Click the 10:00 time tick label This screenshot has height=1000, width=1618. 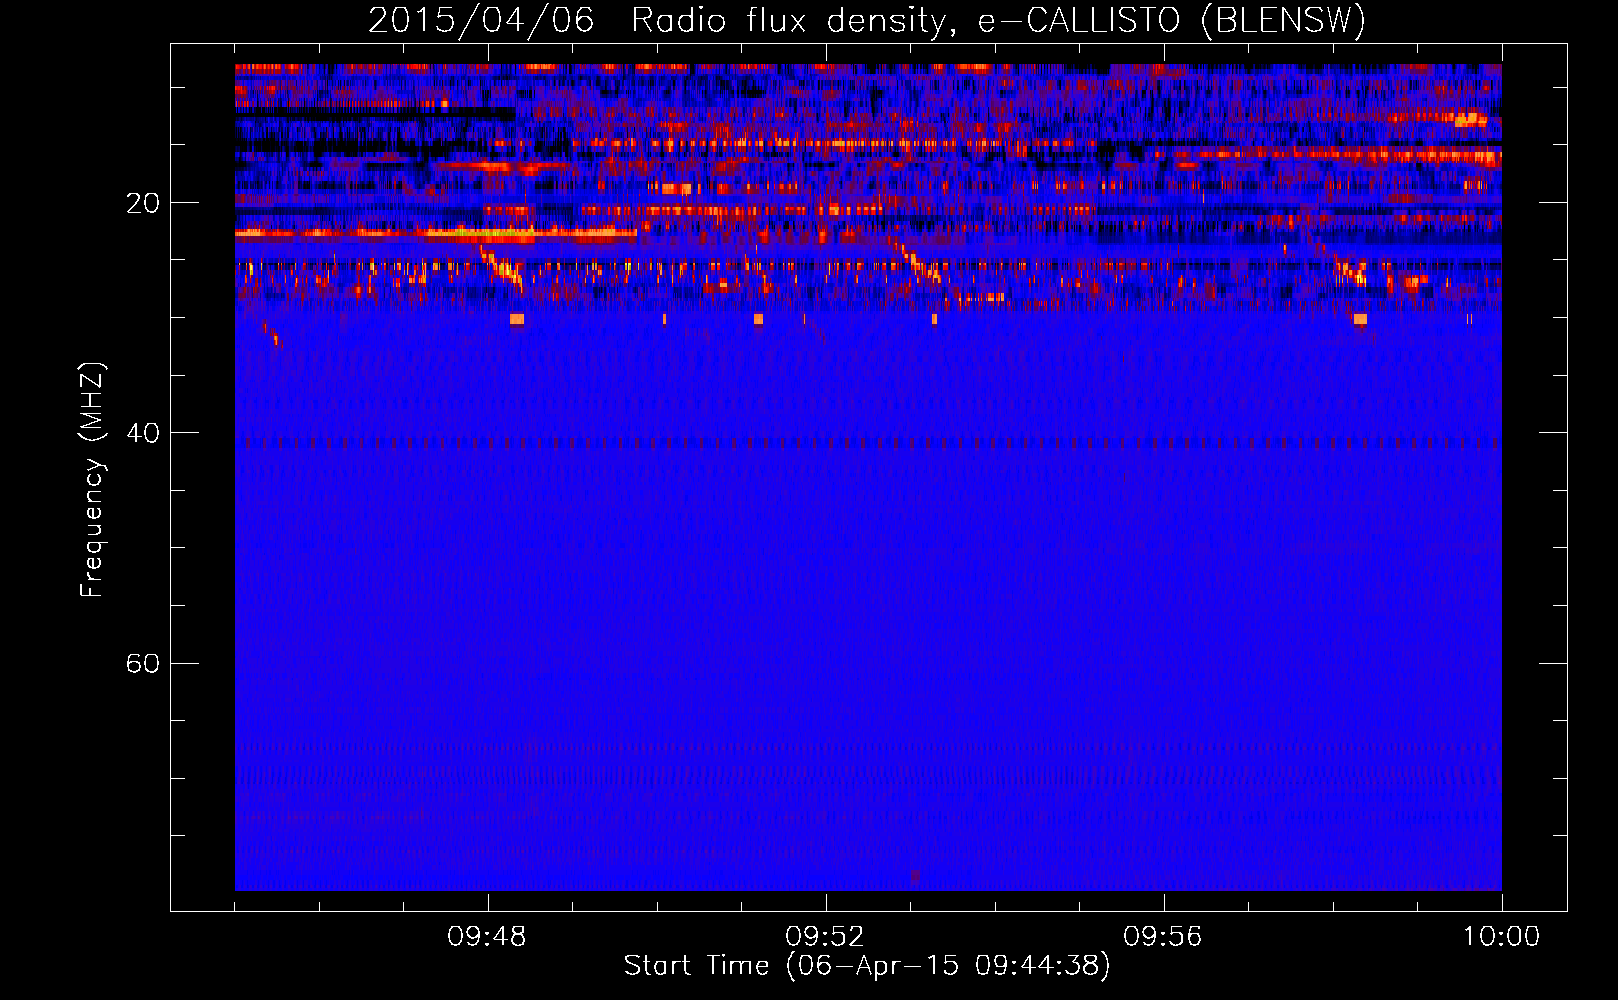click(1501, 937)
